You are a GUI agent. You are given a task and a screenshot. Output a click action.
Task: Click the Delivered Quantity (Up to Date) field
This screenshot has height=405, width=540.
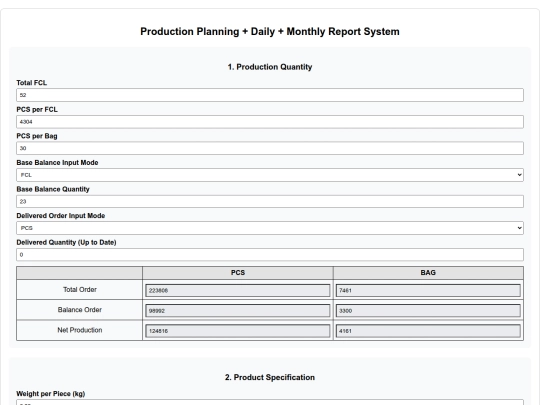(x=270, y=255)
